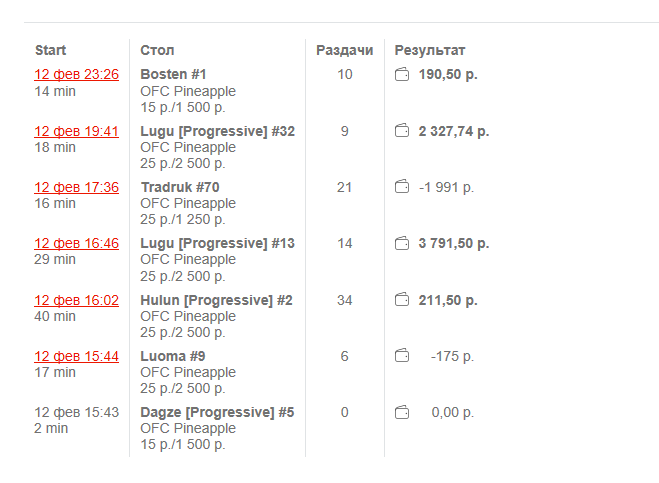
Task: Open the hand history icon for Lugu #32
Action: (x=402, y=131)
